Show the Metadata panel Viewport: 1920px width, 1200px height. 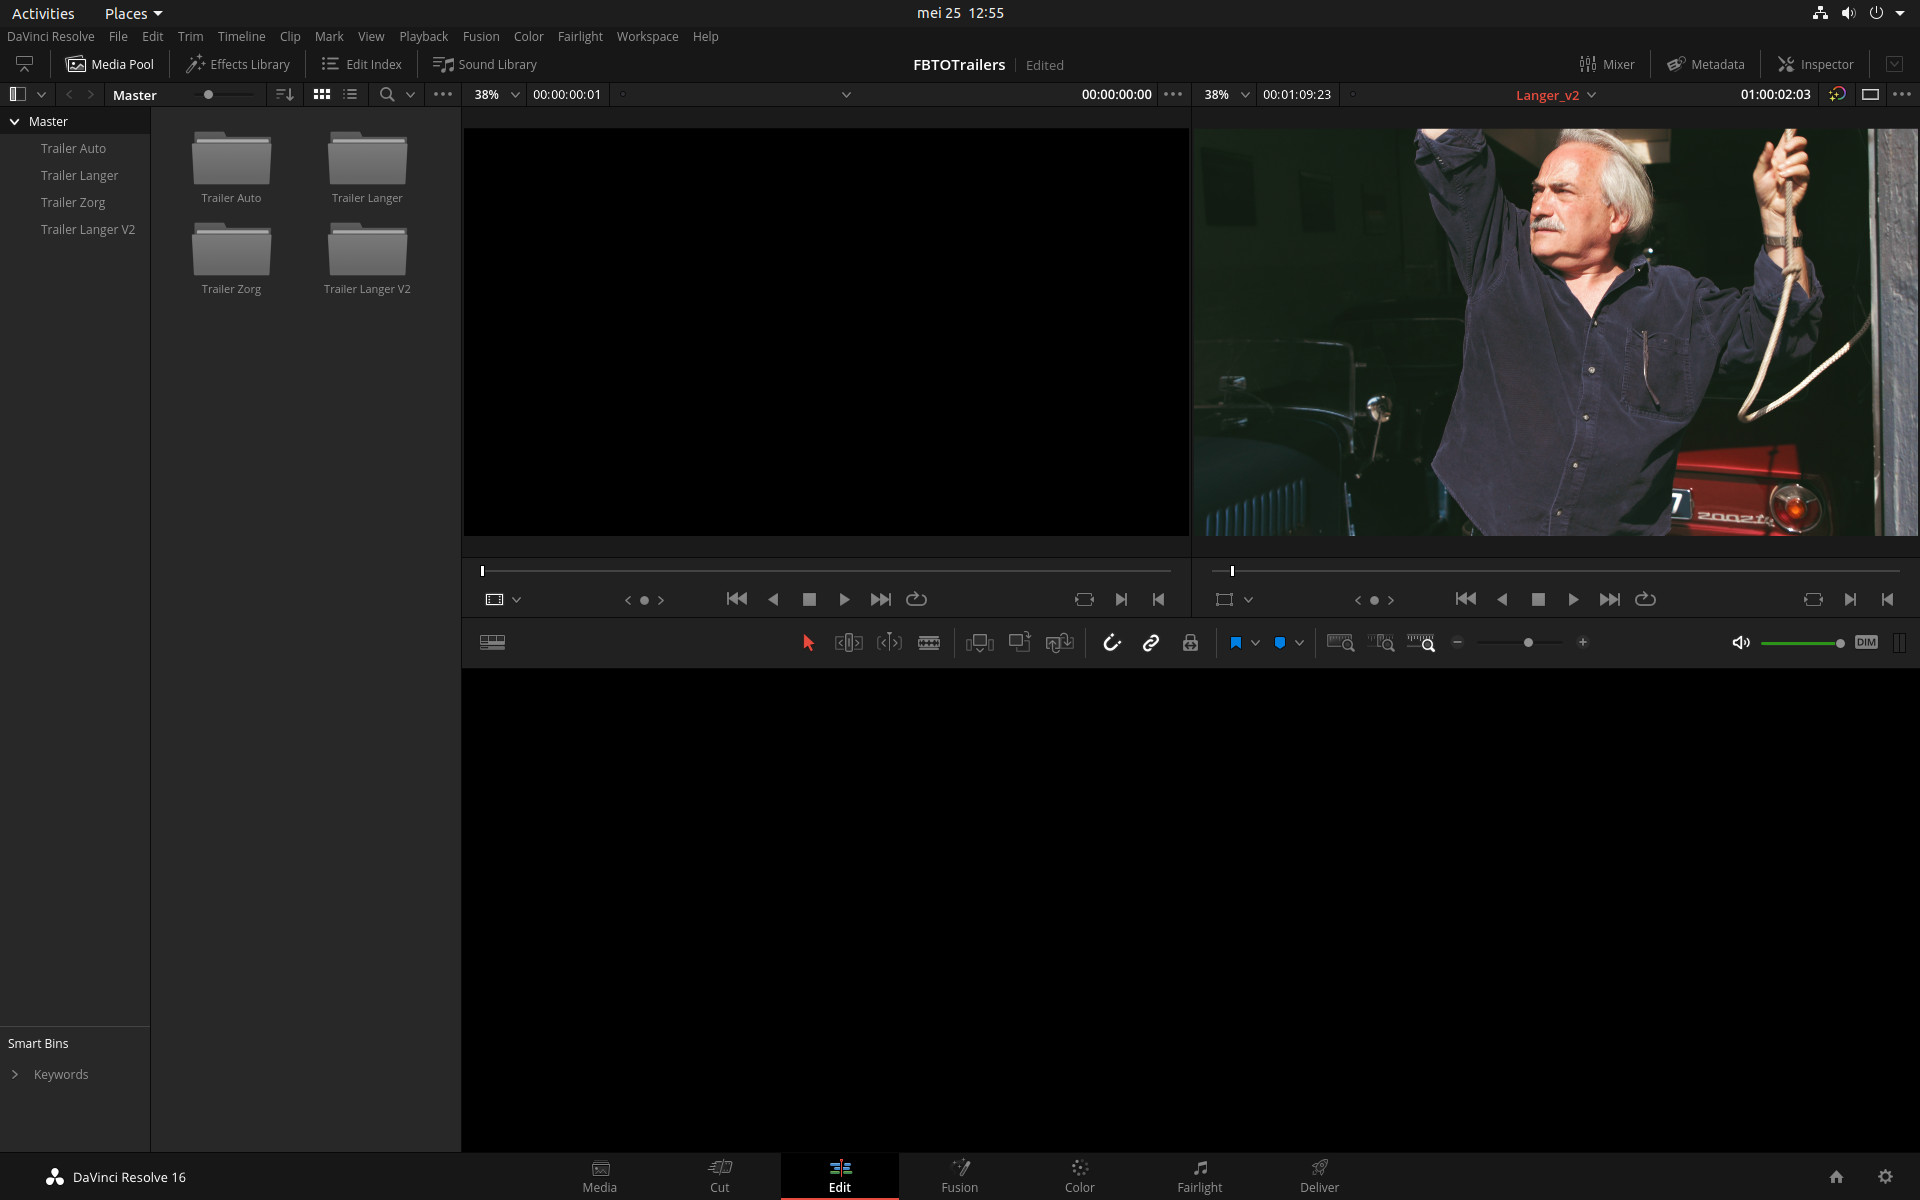click(x=1705, y=64)
